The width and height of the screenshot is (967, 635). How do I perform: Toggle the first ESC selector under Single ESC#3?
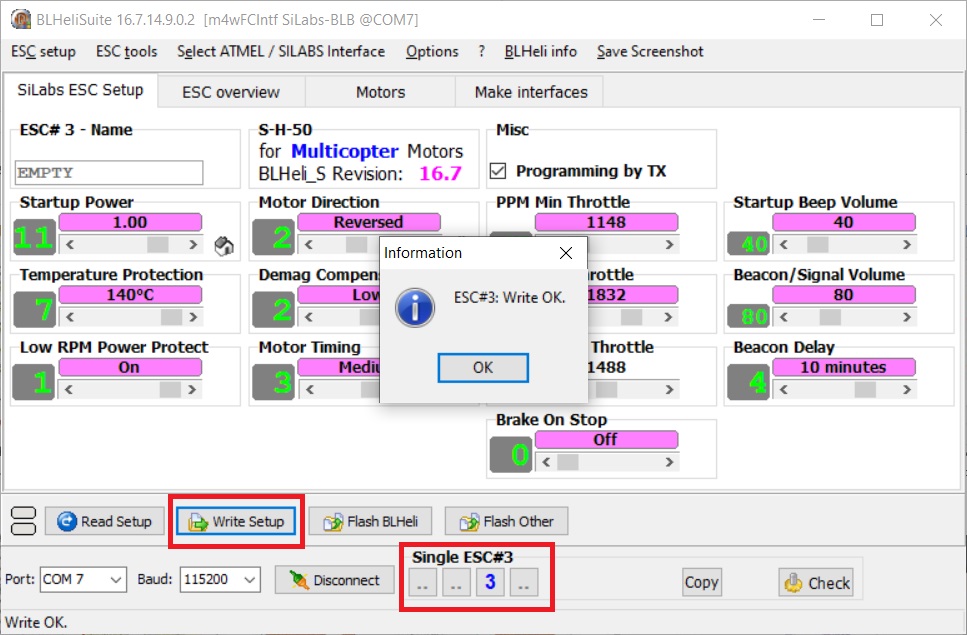pyautogui.click(x=423, y=581)
